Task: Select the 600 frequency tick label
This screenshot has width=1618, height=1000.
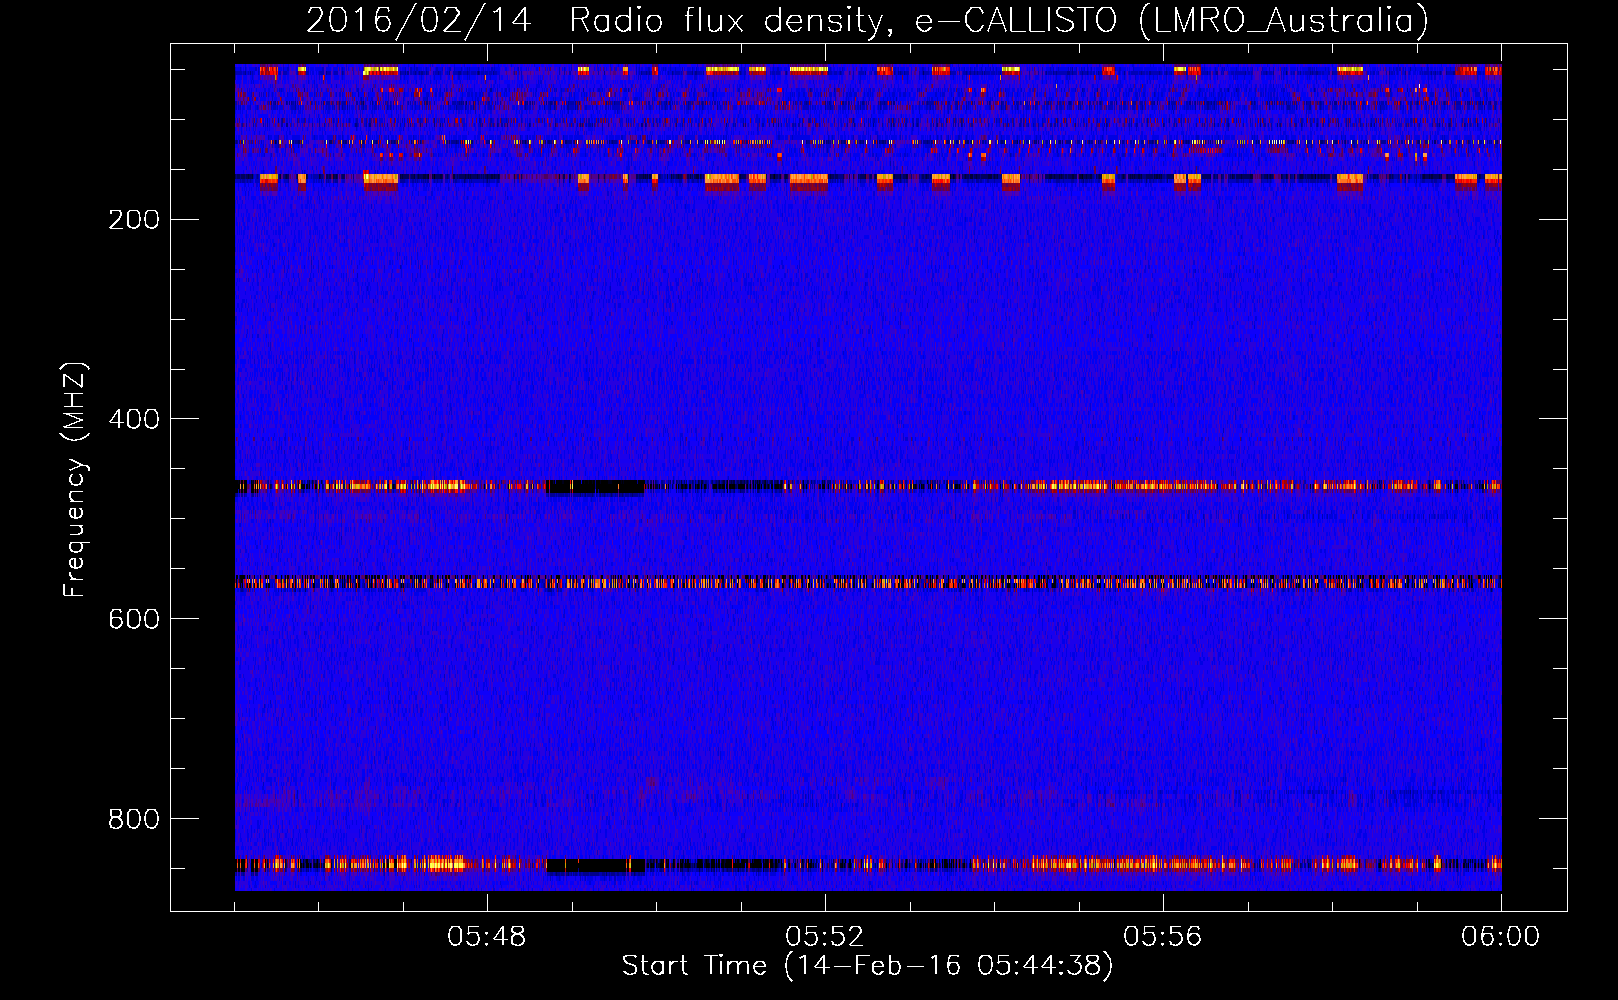Action: coord(134,620)
